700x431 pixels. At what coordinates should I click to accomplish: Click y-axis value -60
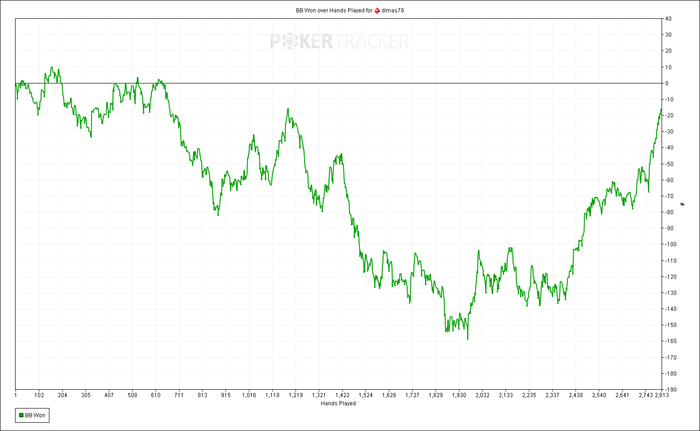pyautogui.click(x=669, y=180)
